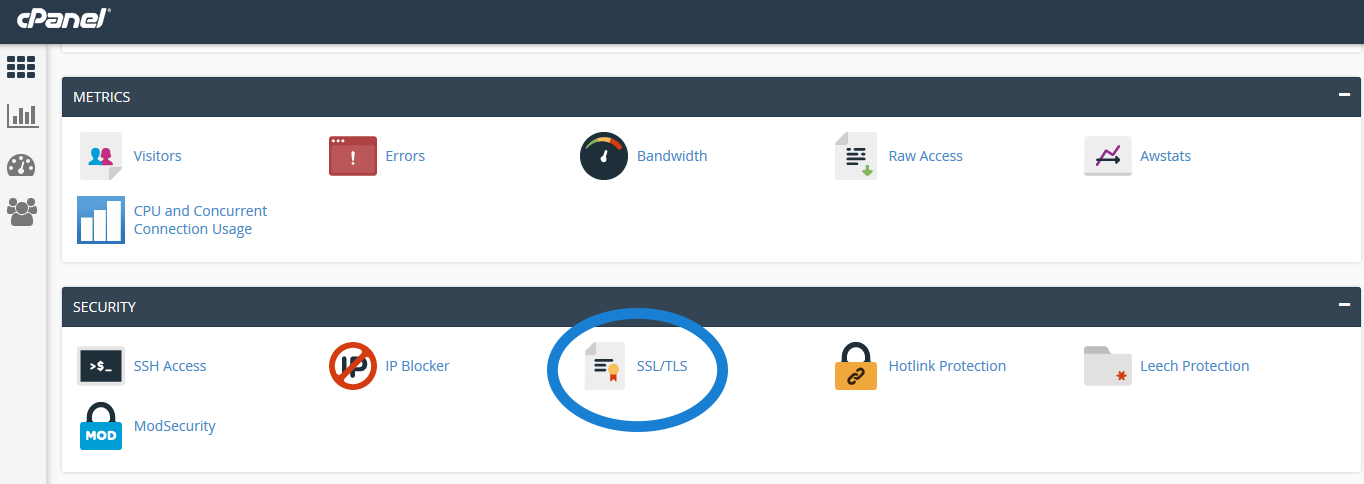Open the SSH Access link
Image resolution: width=1364 pixels, height=484 pixels.
pos(170,366)
